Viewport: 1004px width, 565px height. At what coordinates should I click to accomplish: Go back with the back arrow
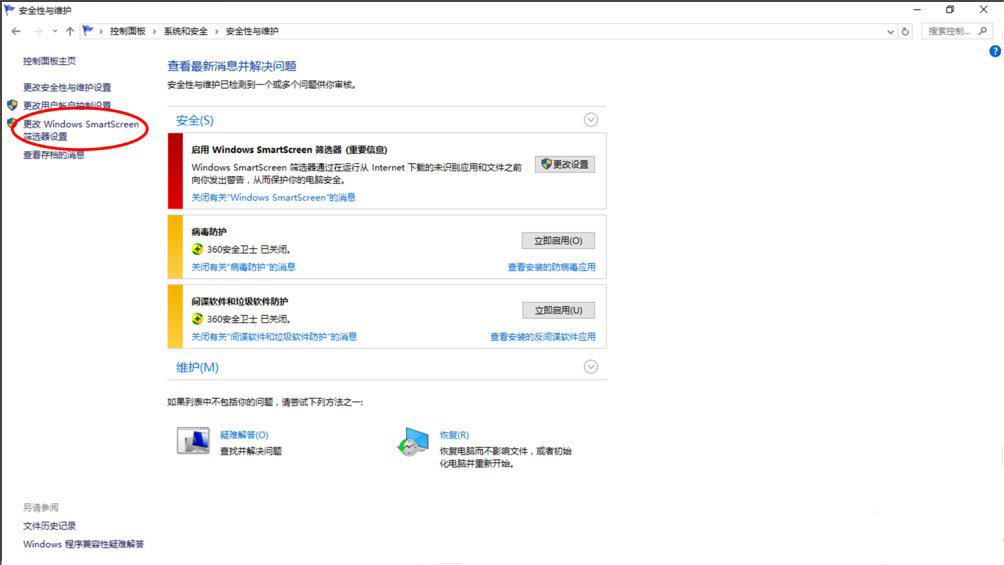(16, 31)
